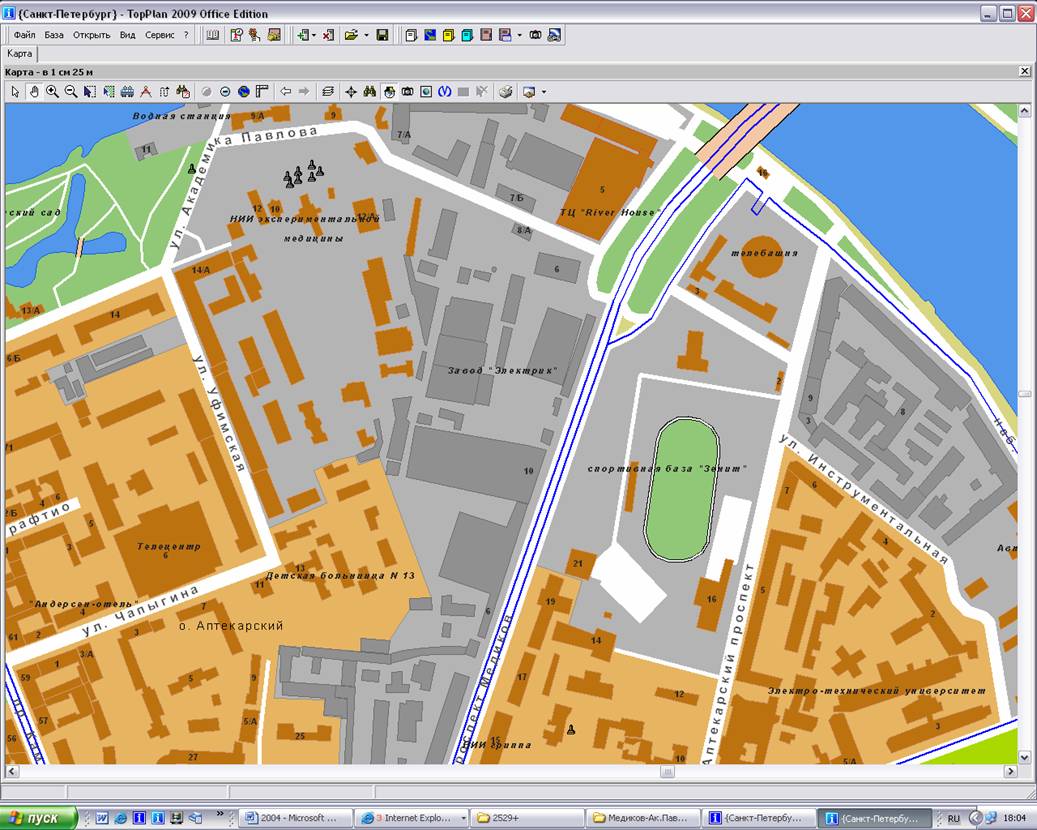Open dropdown arrow next to add-document icon
The width and height of the screenshot is (1037, 830).
coord(314,35)
